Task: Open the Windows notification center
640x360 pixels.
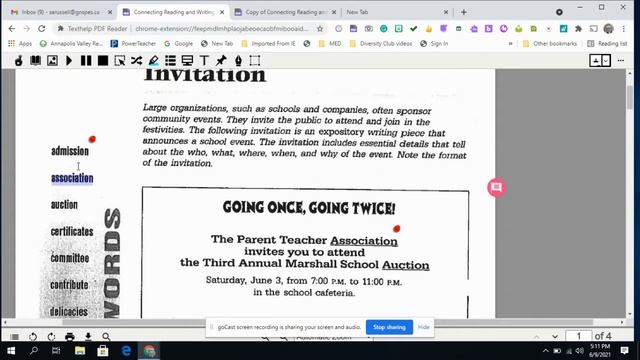Action: pyautogui.click(x=624, y=350)
